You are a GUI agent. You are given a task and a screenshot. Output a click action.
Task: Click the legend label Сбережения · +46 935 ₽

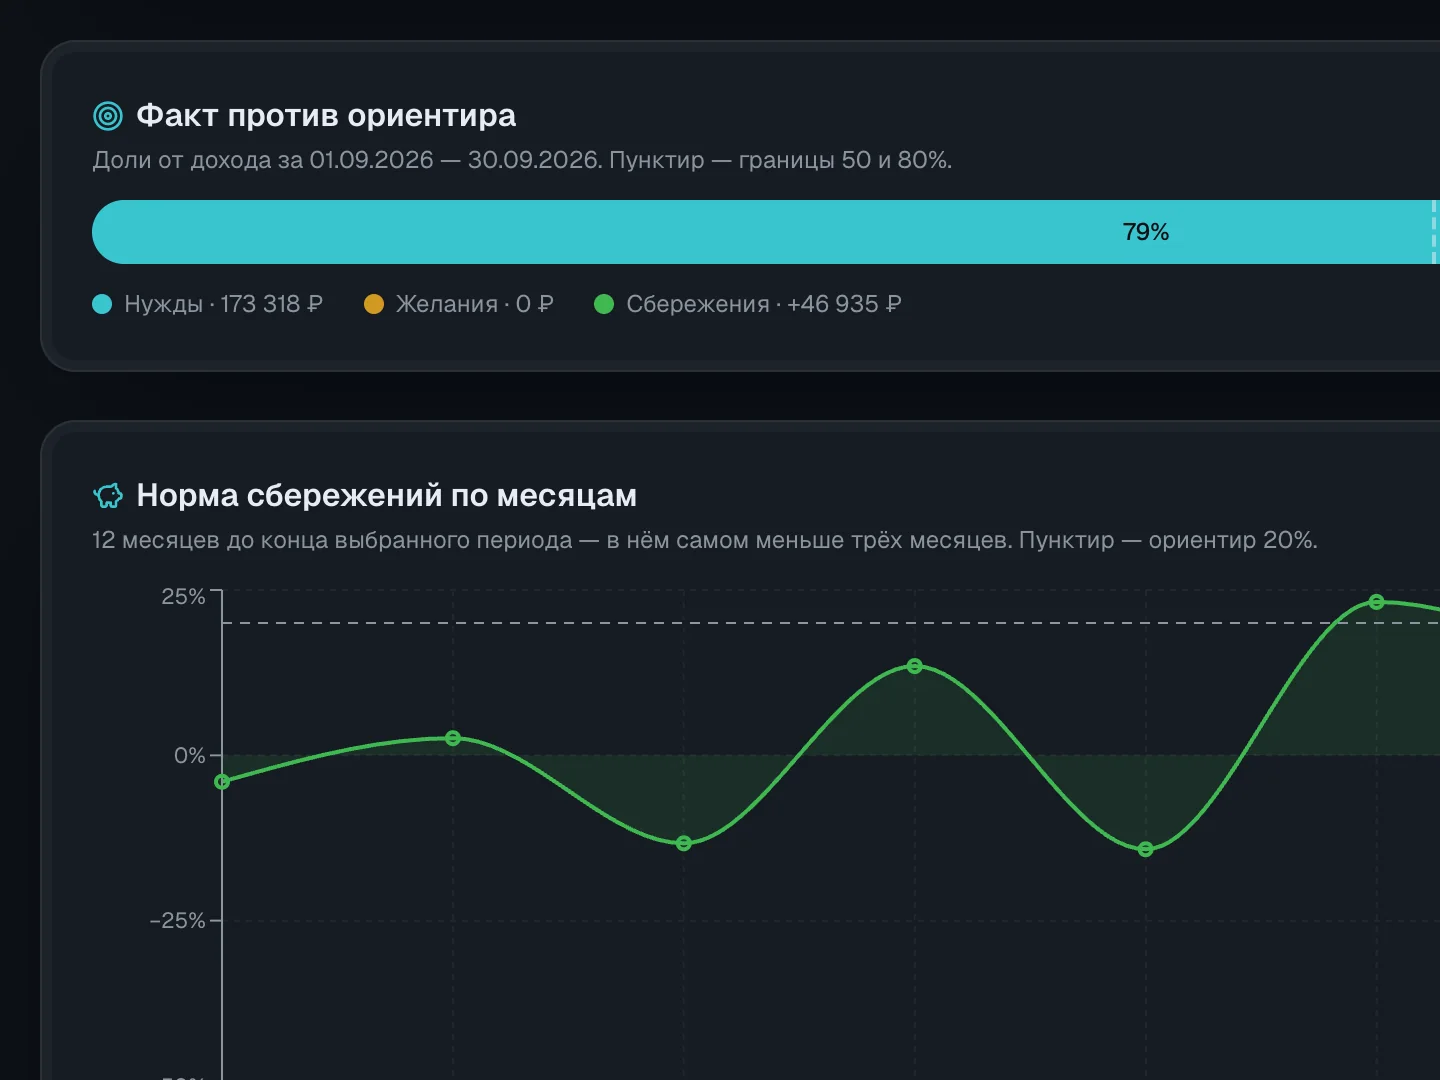764,304
